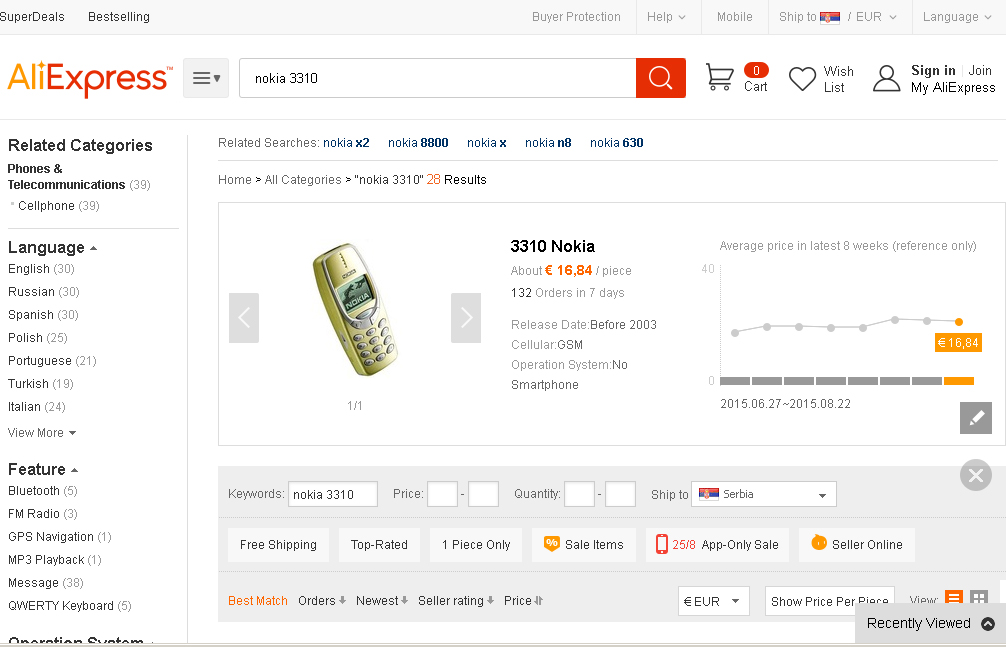Open Ship to Serbia country dropdown
Viewport: 1006px width, 647px height.
point(763,494)
